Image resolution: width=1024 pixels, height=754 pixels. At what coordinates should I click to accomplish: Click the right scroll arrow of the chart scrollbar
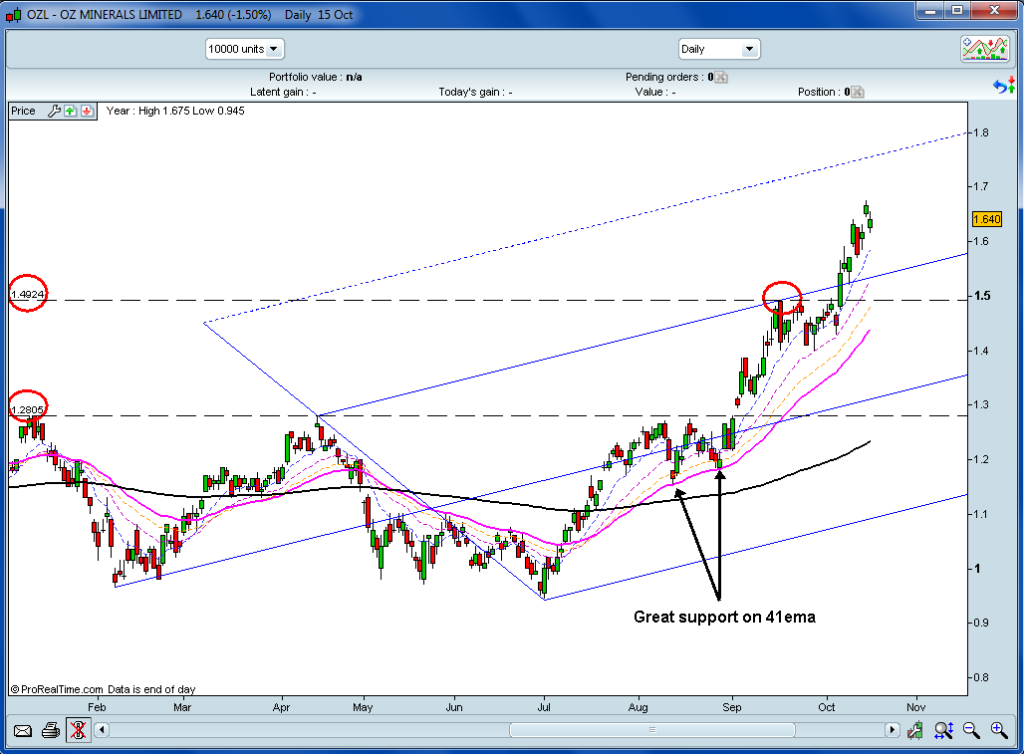(x=891, y=730)
